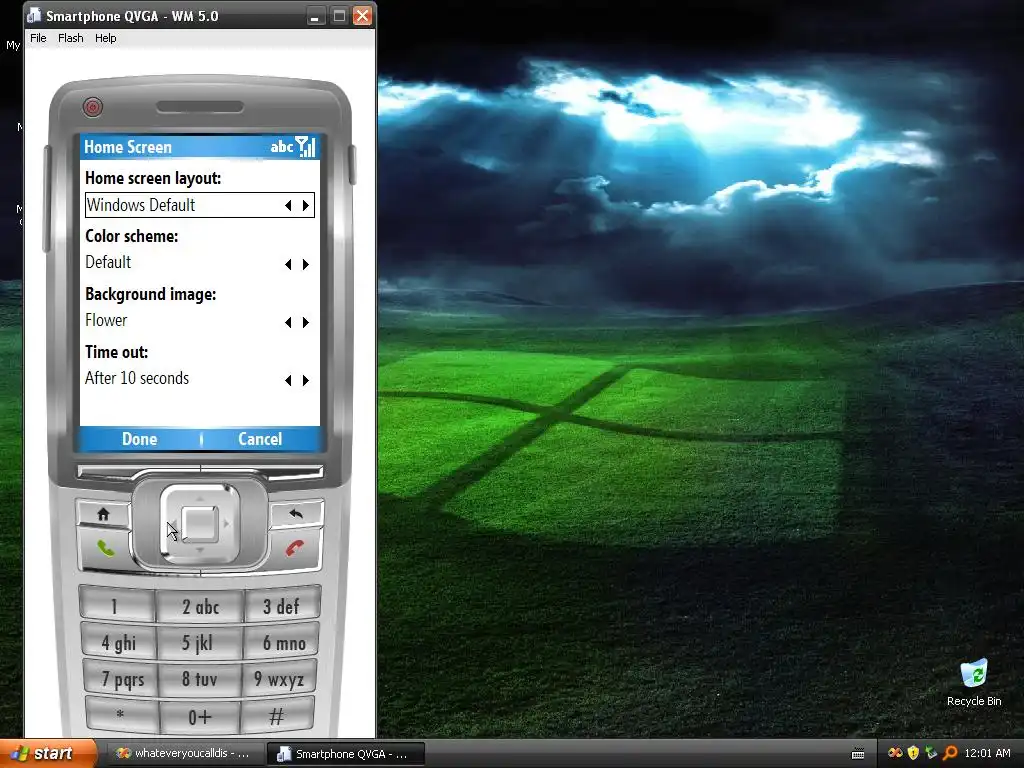The height and width of the screenshot is (768, 1024).
Task: Click the abc input mode indicator
Action: click(281, 147)
